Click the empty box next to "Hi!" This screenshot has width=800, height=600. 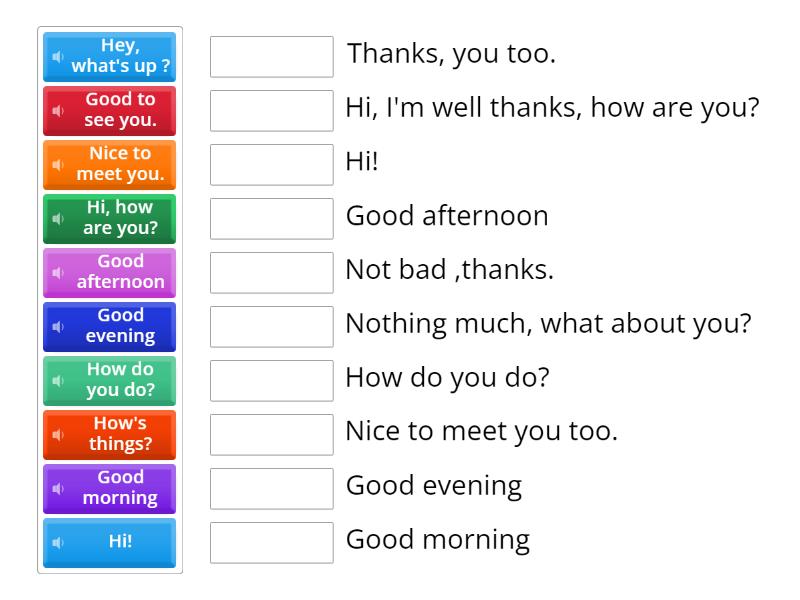(x=271, y=165)
